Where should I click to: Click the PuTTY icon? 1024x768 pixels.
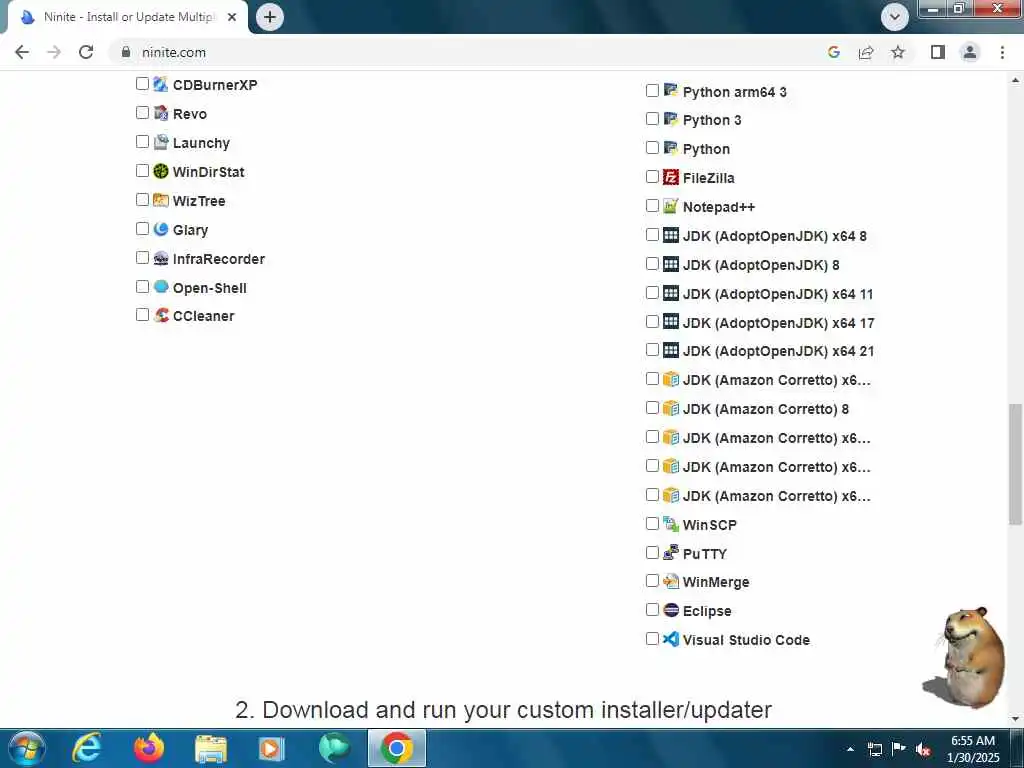coord(671,553)
